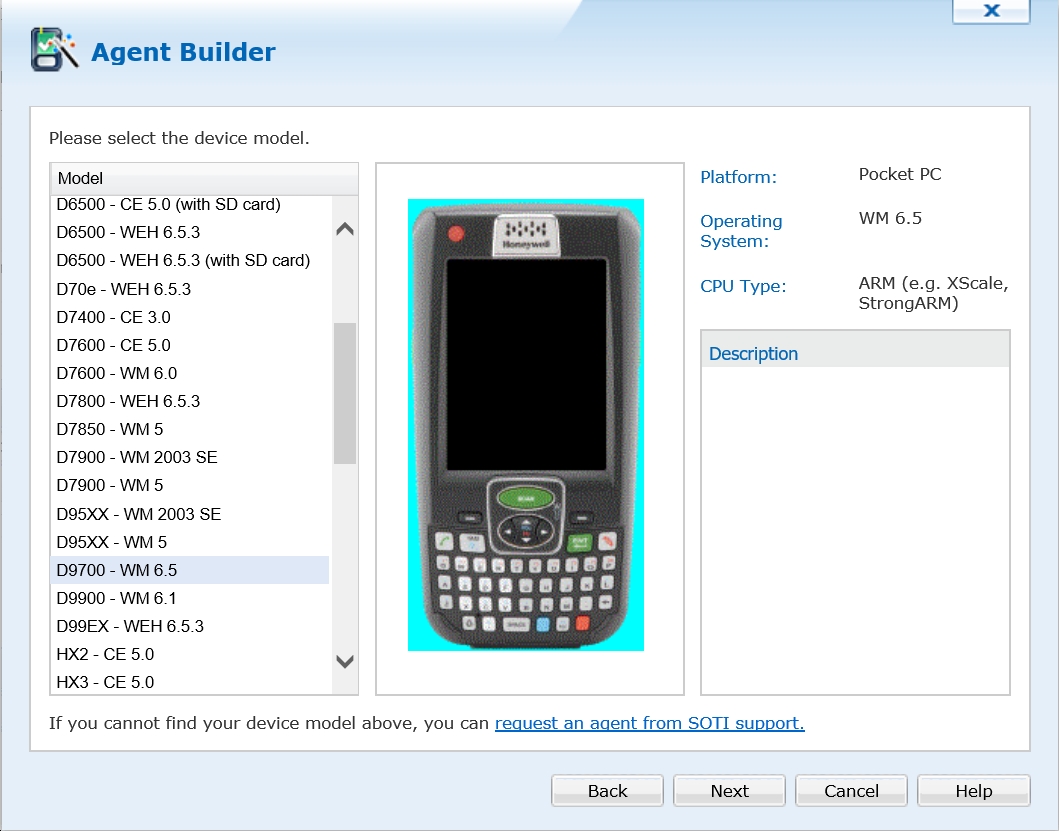This screenshot has width=1059, height=831.
Task: Choose D70e - WEH 6.5.3 entry
Action: (124, 289)
